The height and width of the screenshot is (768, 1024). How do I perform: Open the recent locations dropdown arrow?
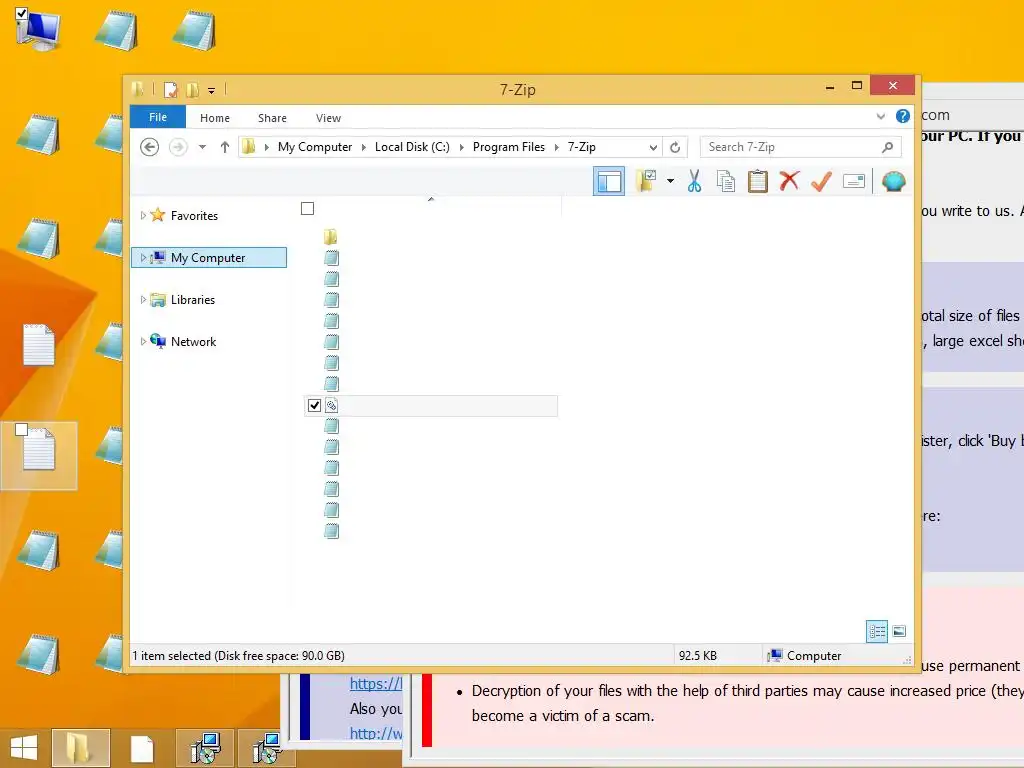pos(202,147)
